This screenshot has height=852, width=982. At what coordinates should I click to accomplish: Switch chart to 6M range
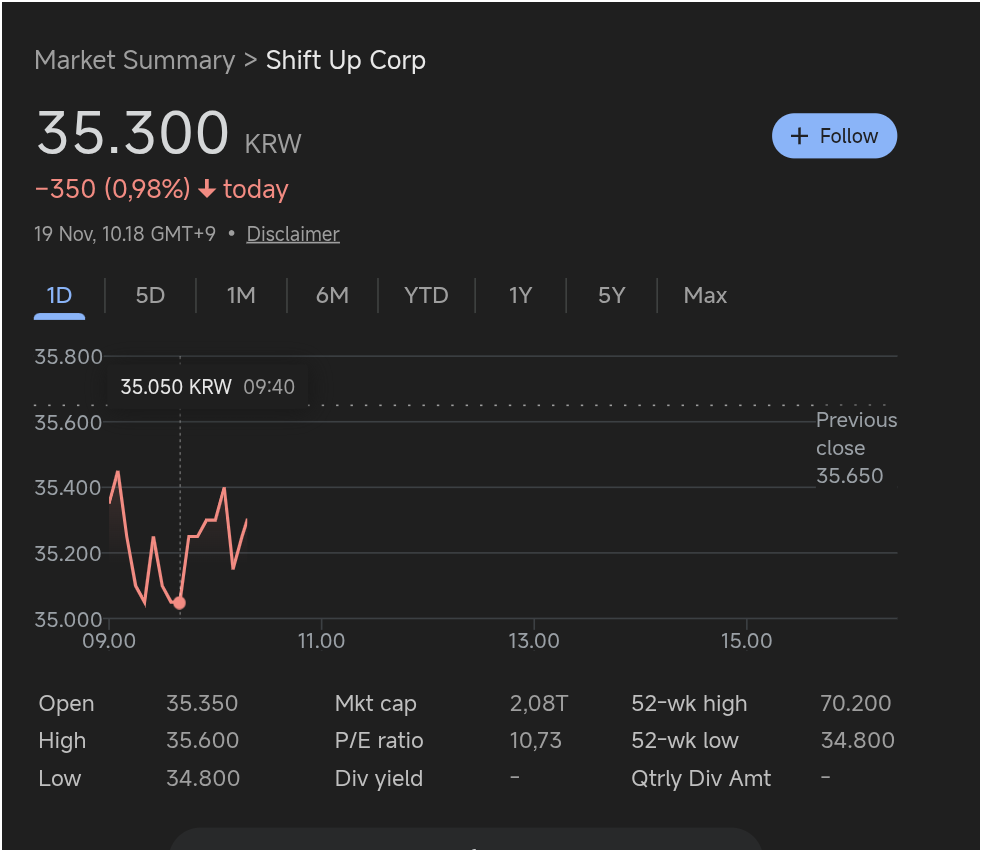coord(332,295)
